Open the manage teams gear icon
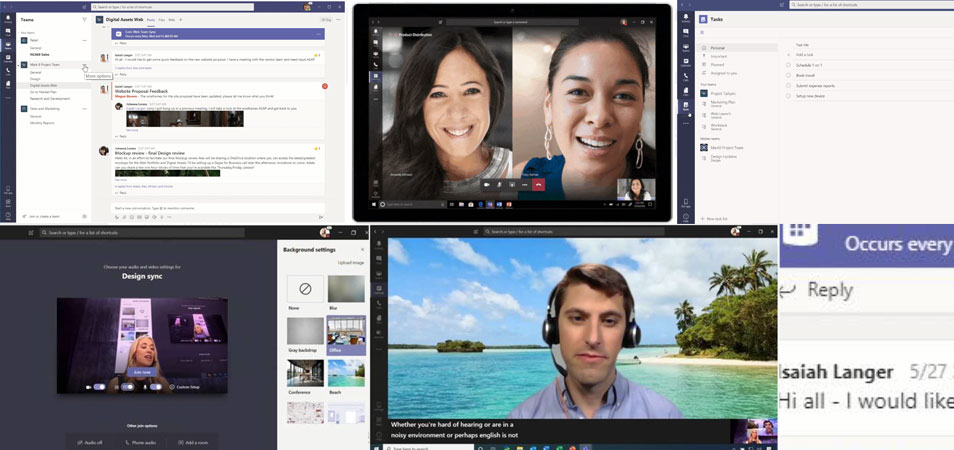The image size is (954, 450). coord(84,216)
